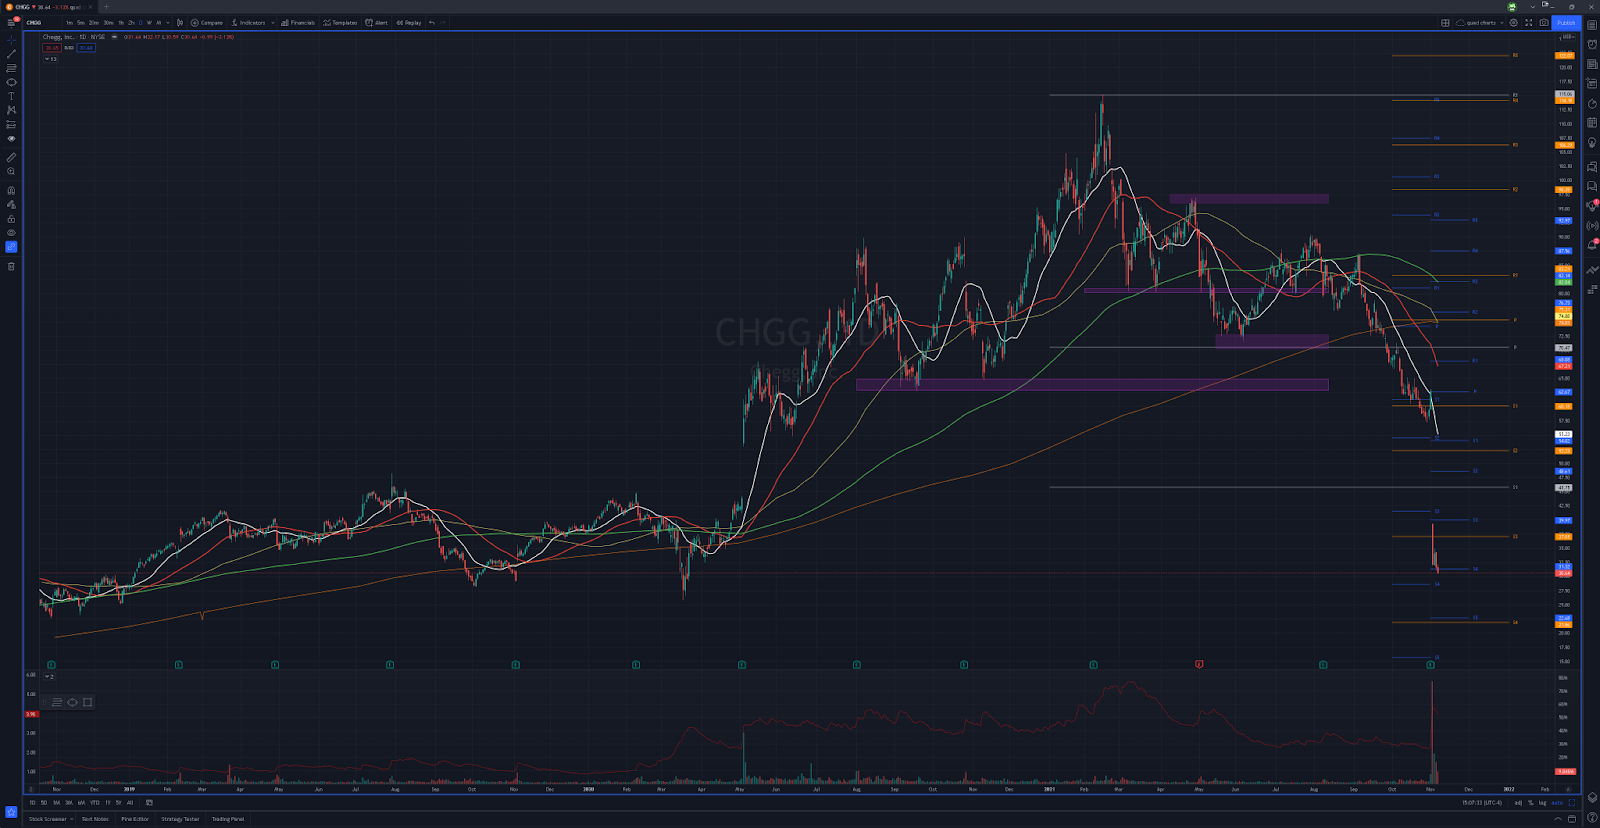Open the Fibonacci and pitchfork tools
The height and width of the screenshot is (828, 1600).
point(11,68)
